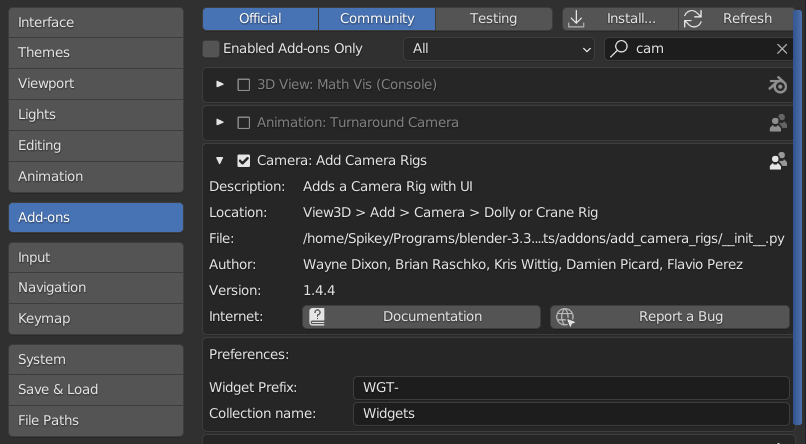The image size is (806, 444).
Task: Open the 'All' category dropdown
Action: click(x=499, y=49)
